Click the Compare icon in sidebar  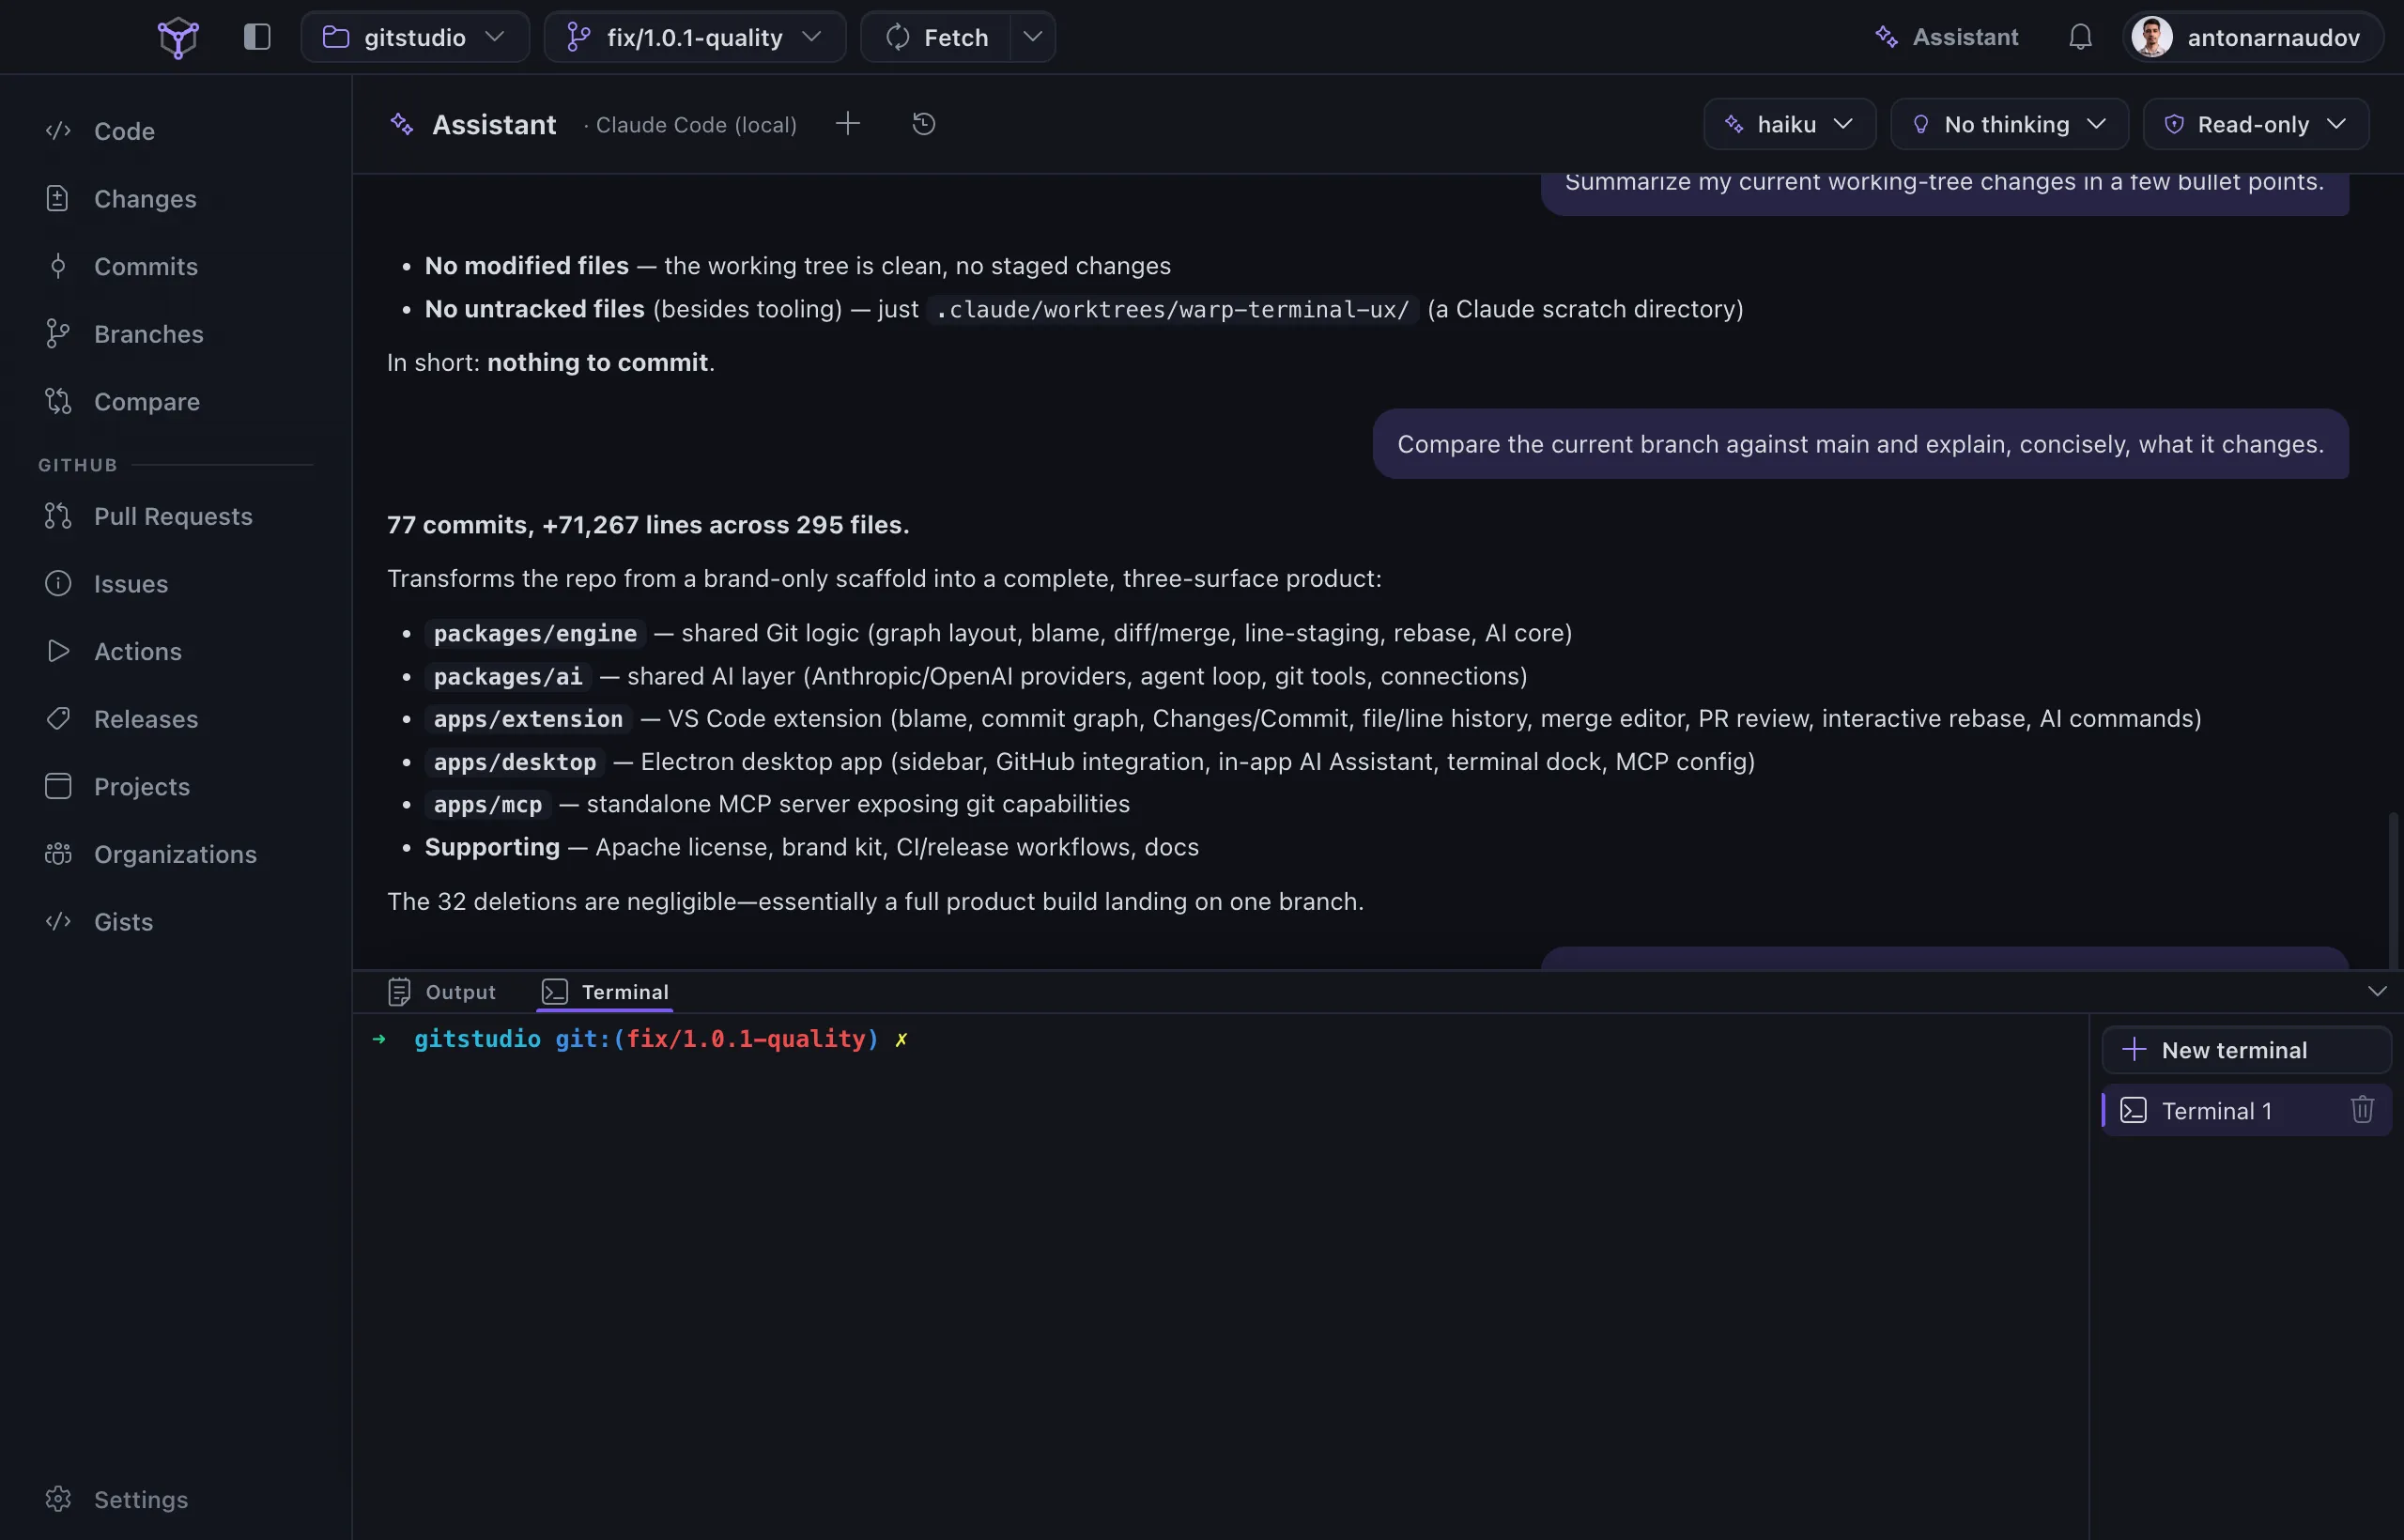pos(58,401)
